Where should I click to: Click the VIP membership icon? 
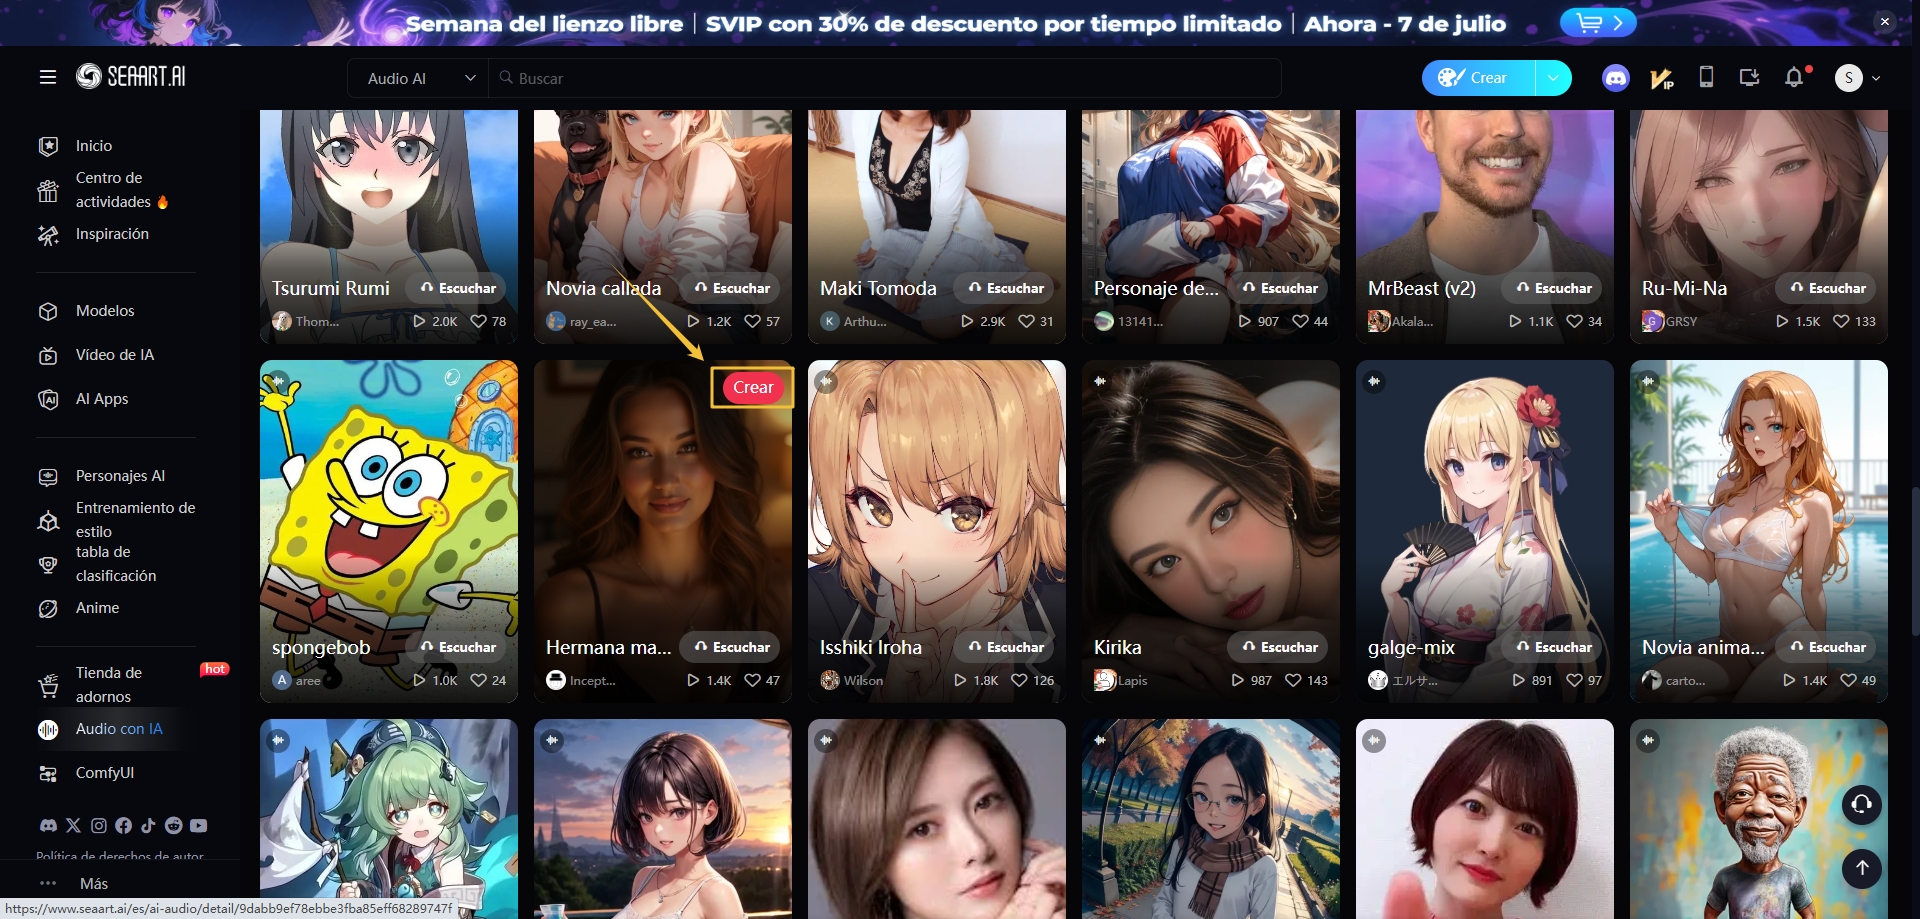1661,78
